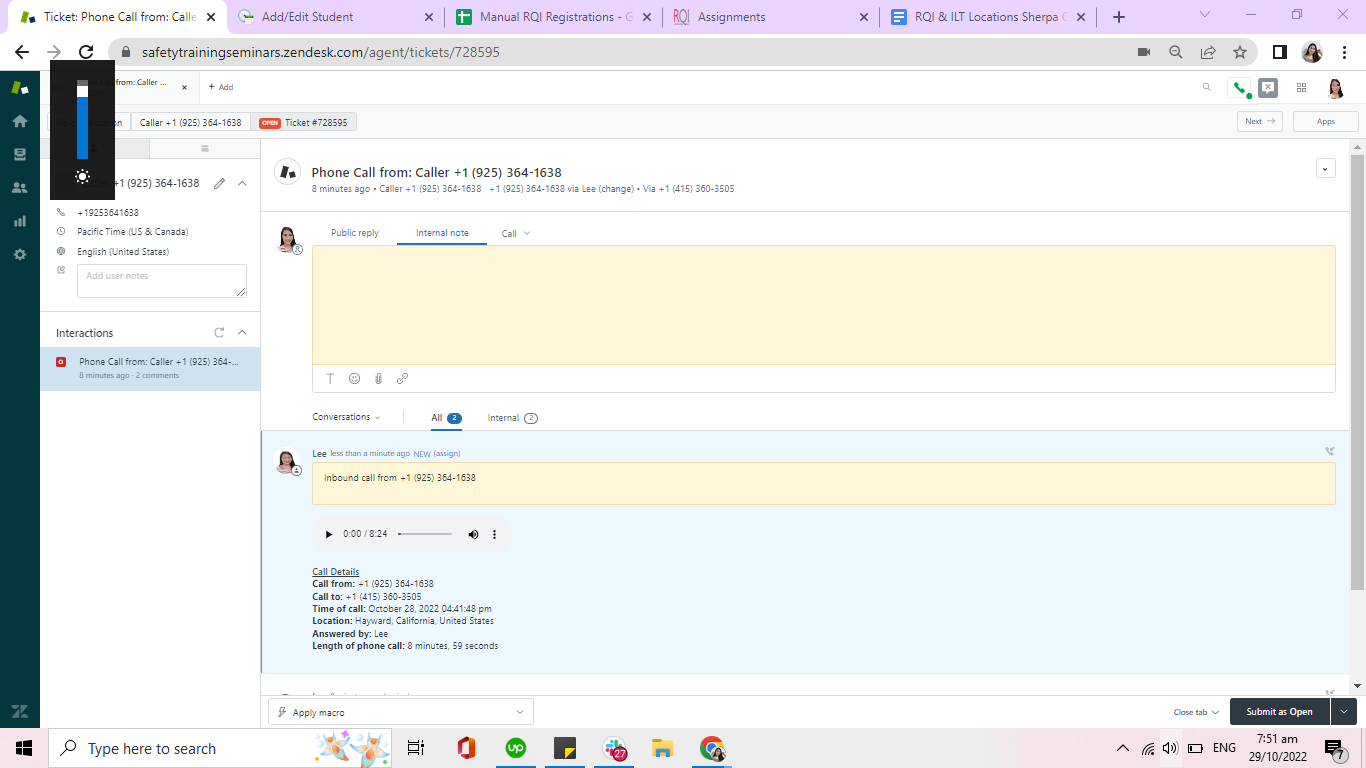Open the chat conversations icon
The width and height of the screenshot is (1366, 768).
coord(1268,88)
